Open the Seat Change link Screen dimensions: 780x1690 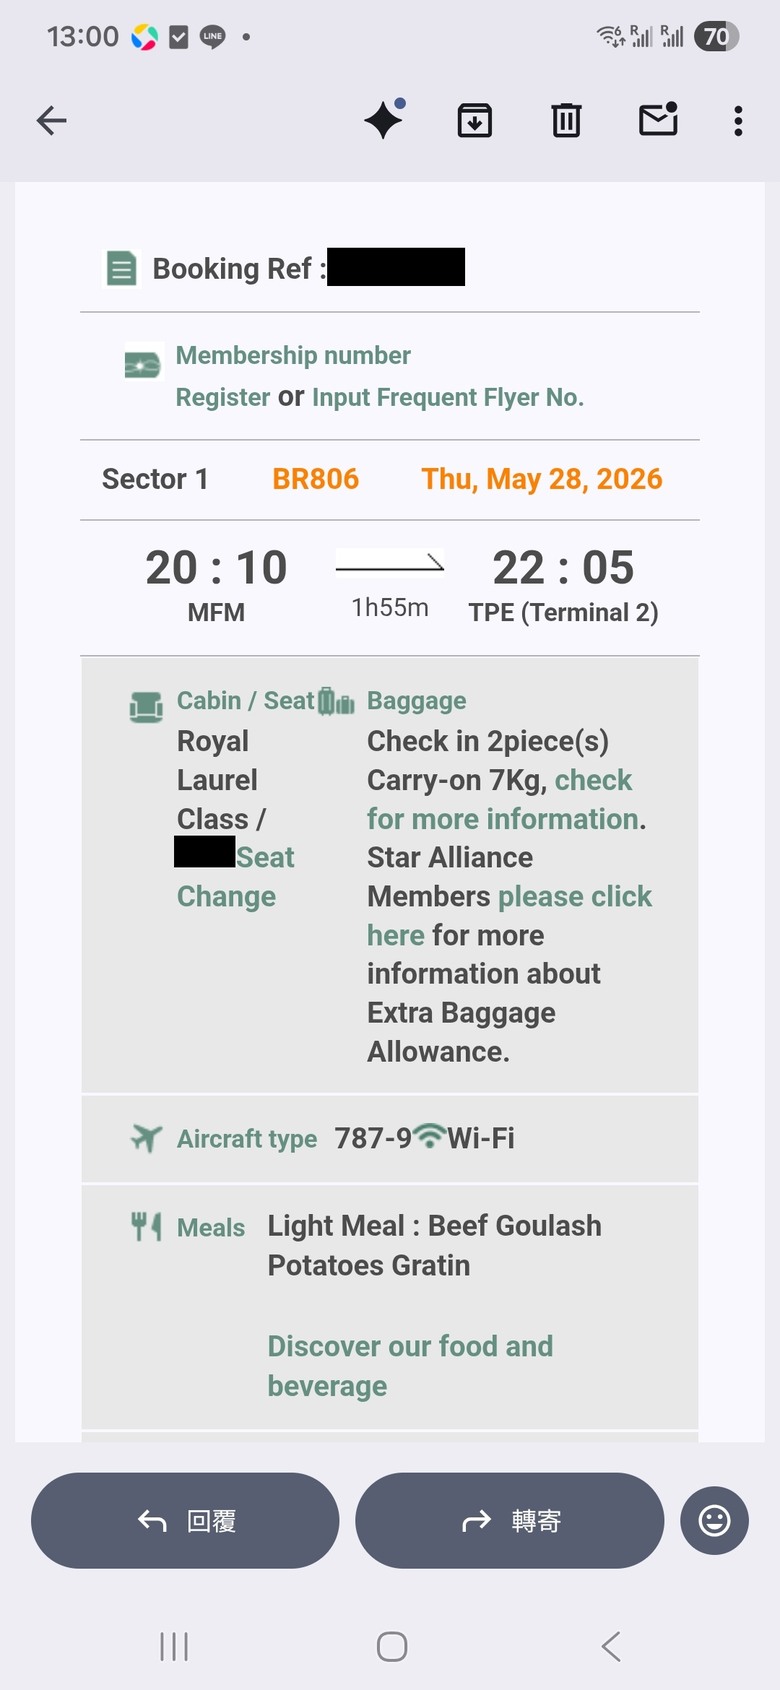237,877
